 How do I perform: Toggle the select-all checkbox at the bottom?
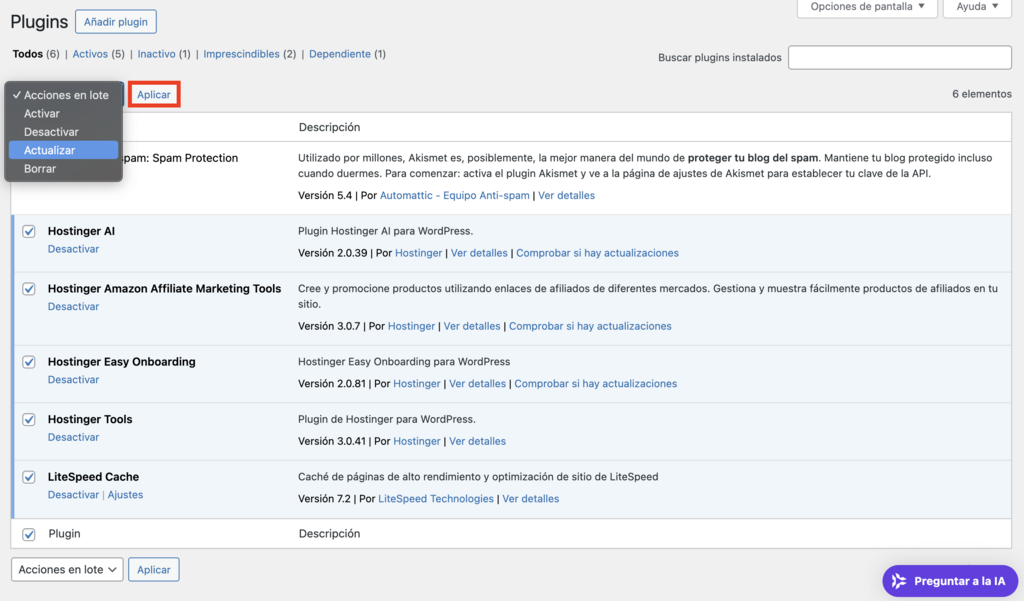tap(28, 533)
